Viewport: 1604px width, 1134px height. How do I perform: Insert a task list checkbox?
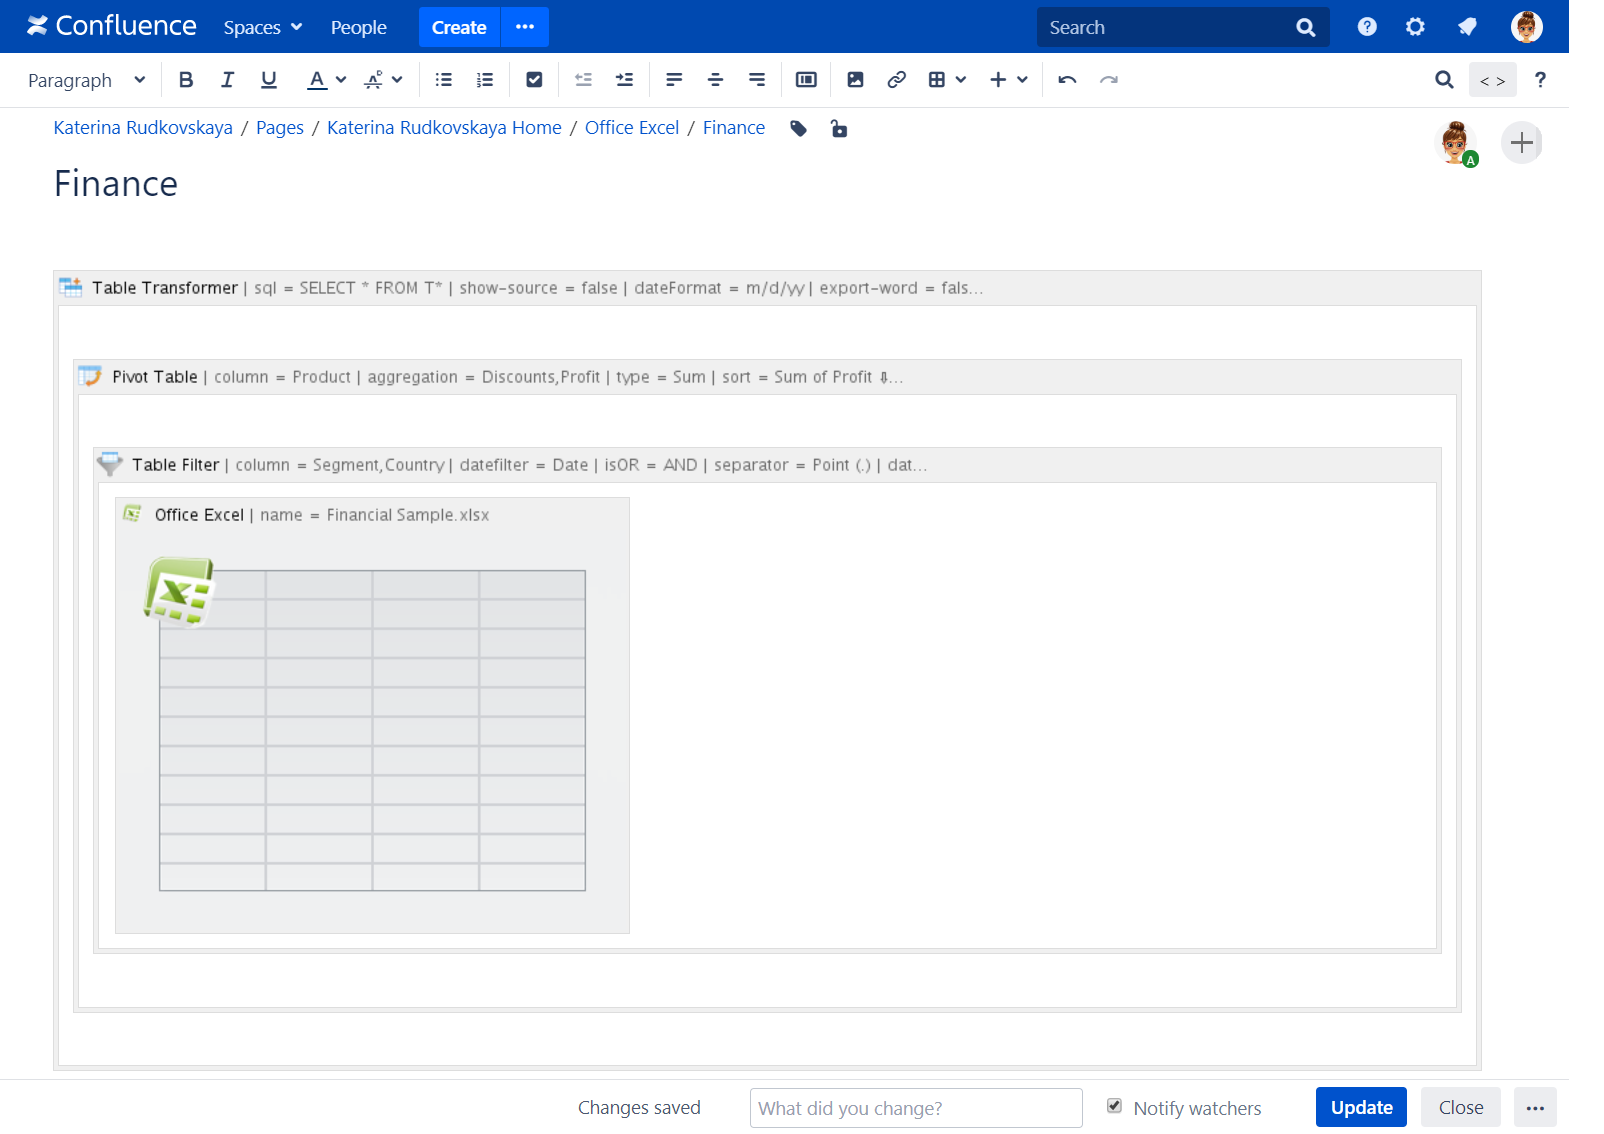point(534,80)
